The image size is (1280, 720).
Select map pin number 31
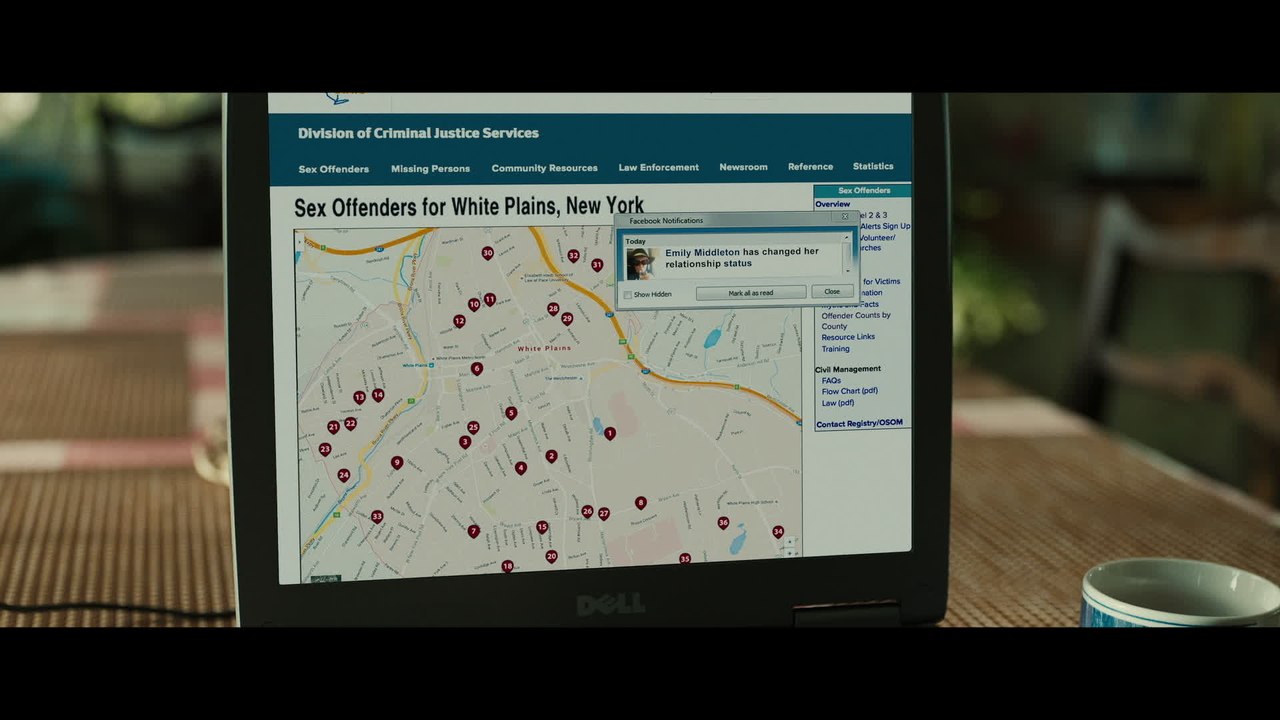(x=597, y=265)
